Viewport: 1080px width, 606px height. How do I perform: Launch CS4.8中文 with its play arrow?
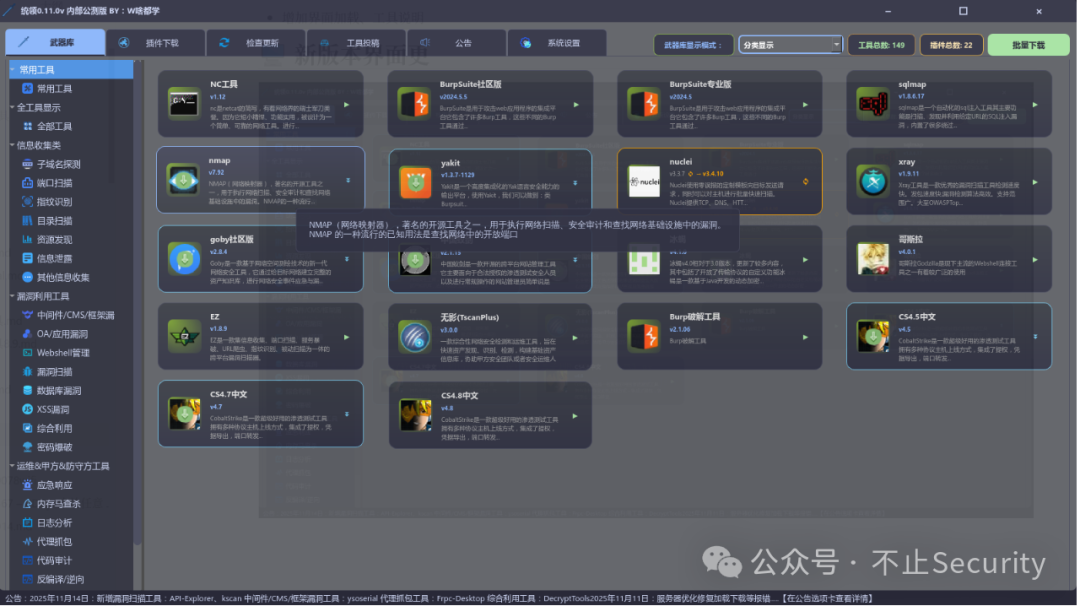click(x=575, y=416)
